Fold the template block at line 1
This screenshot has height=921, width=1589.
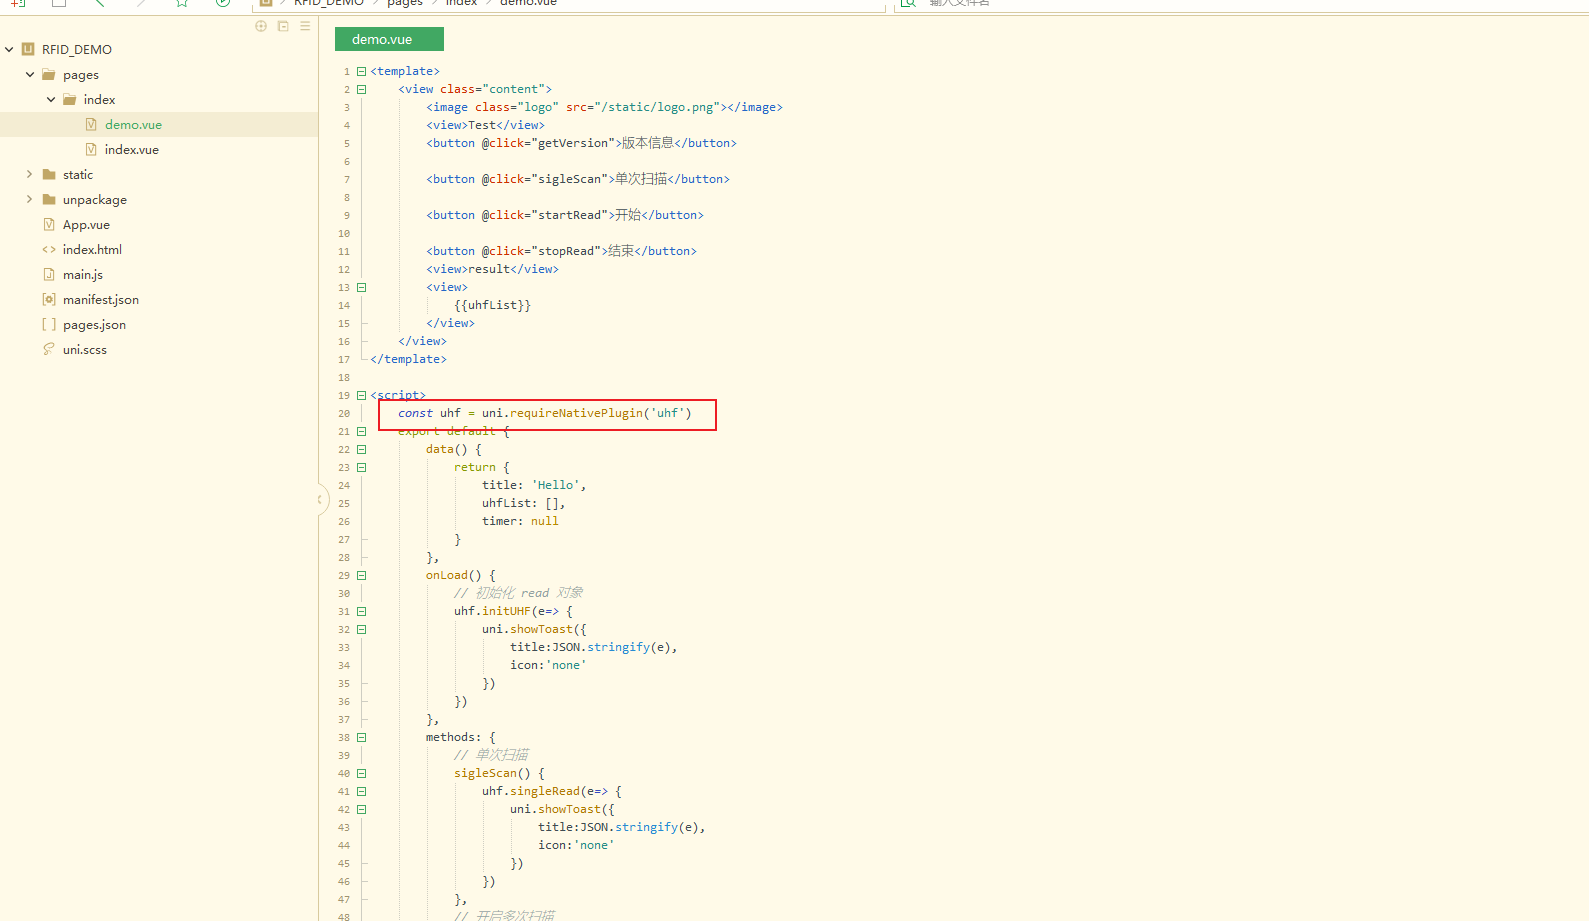362,71
